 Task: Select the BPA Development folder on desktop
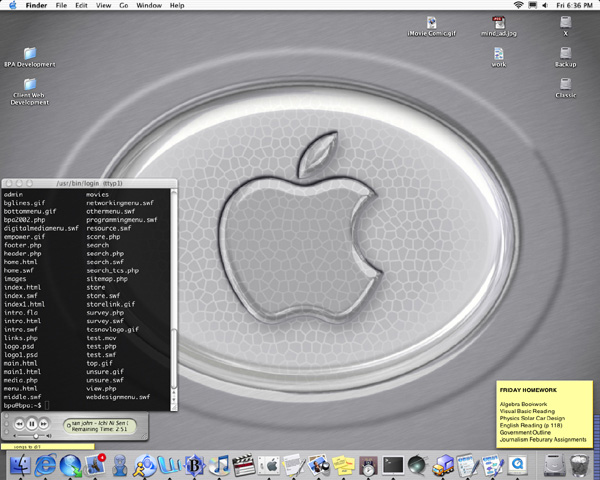pyautogui.click(x=30, y=57)
